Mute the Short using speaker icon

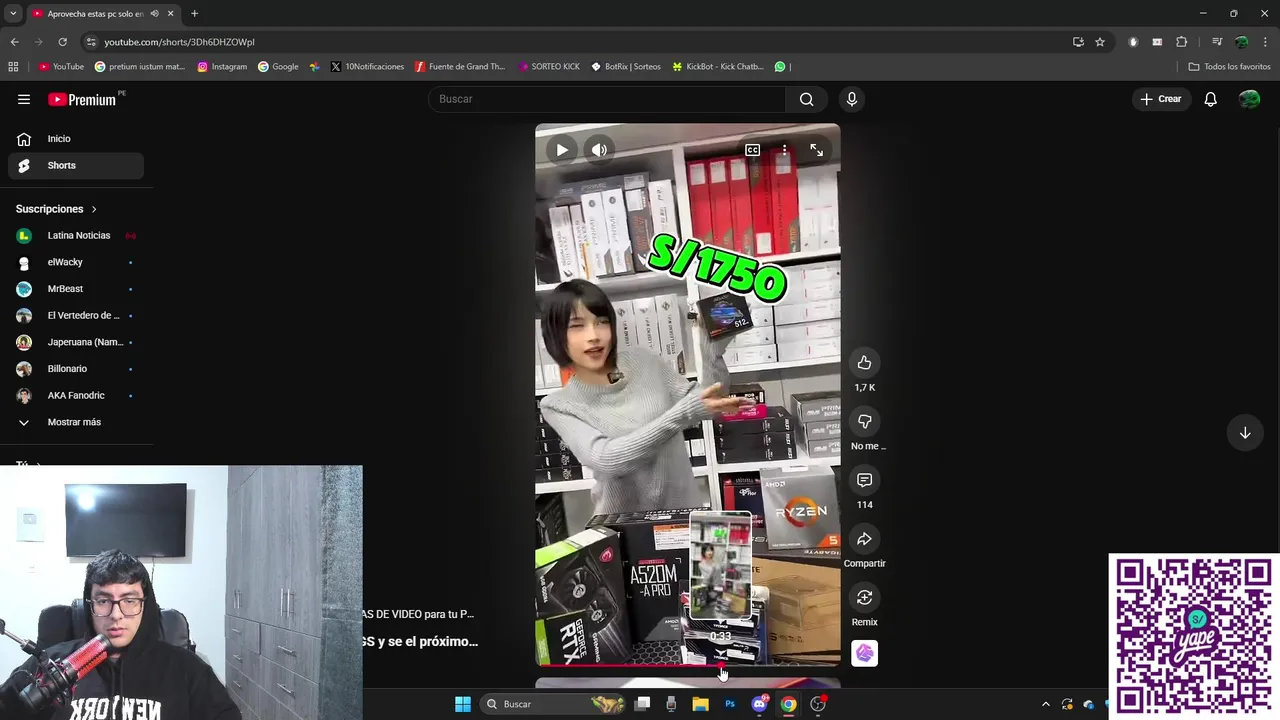(599, 150)
